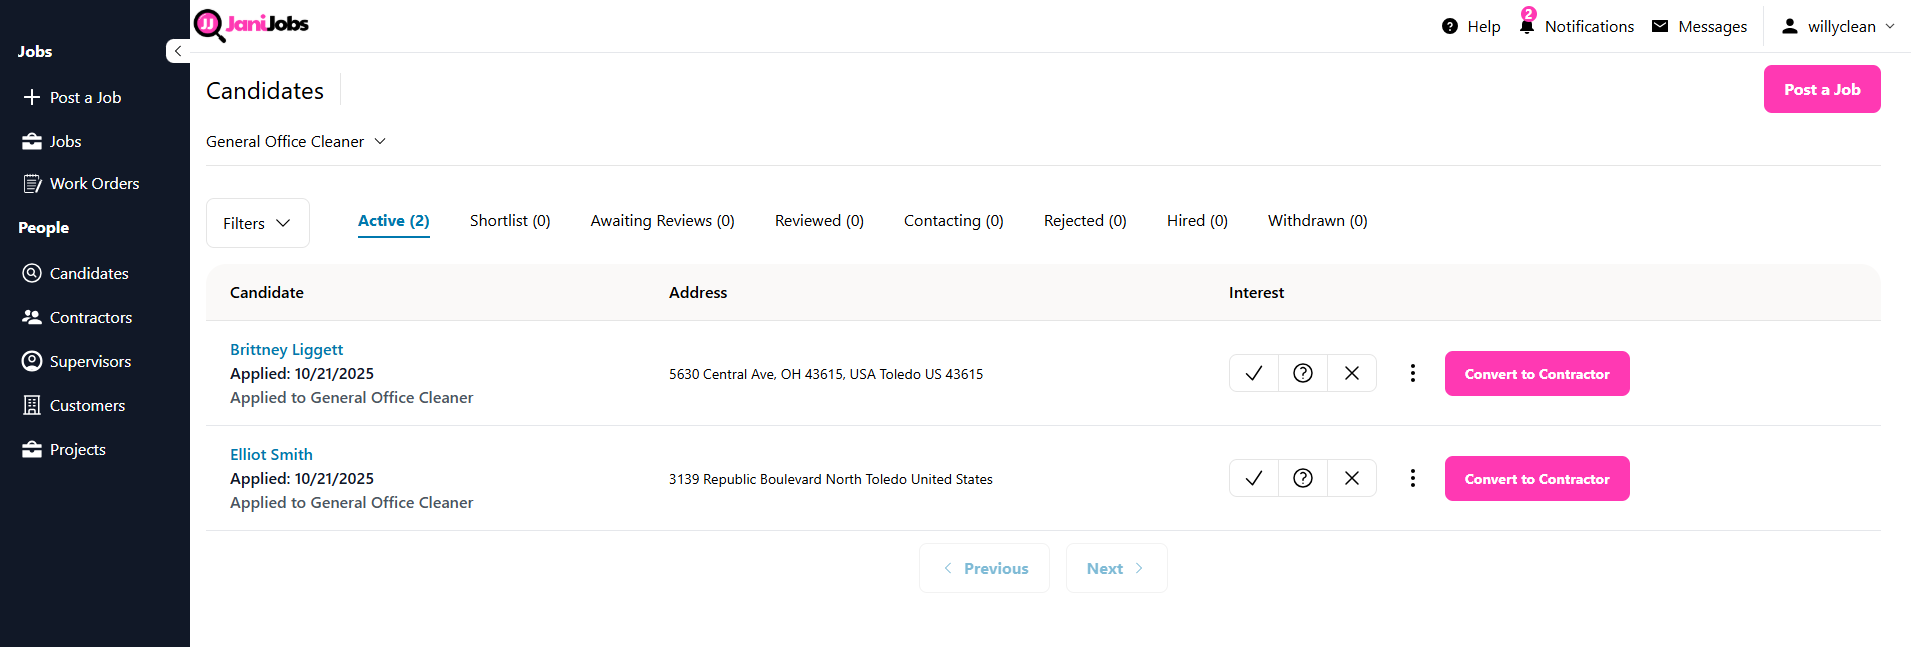The height and width of the screenshot is (647, 1911).
Task: Convert Elliot Smith to Contractor
Action: pyautogui.click(x=1537, y=478)
